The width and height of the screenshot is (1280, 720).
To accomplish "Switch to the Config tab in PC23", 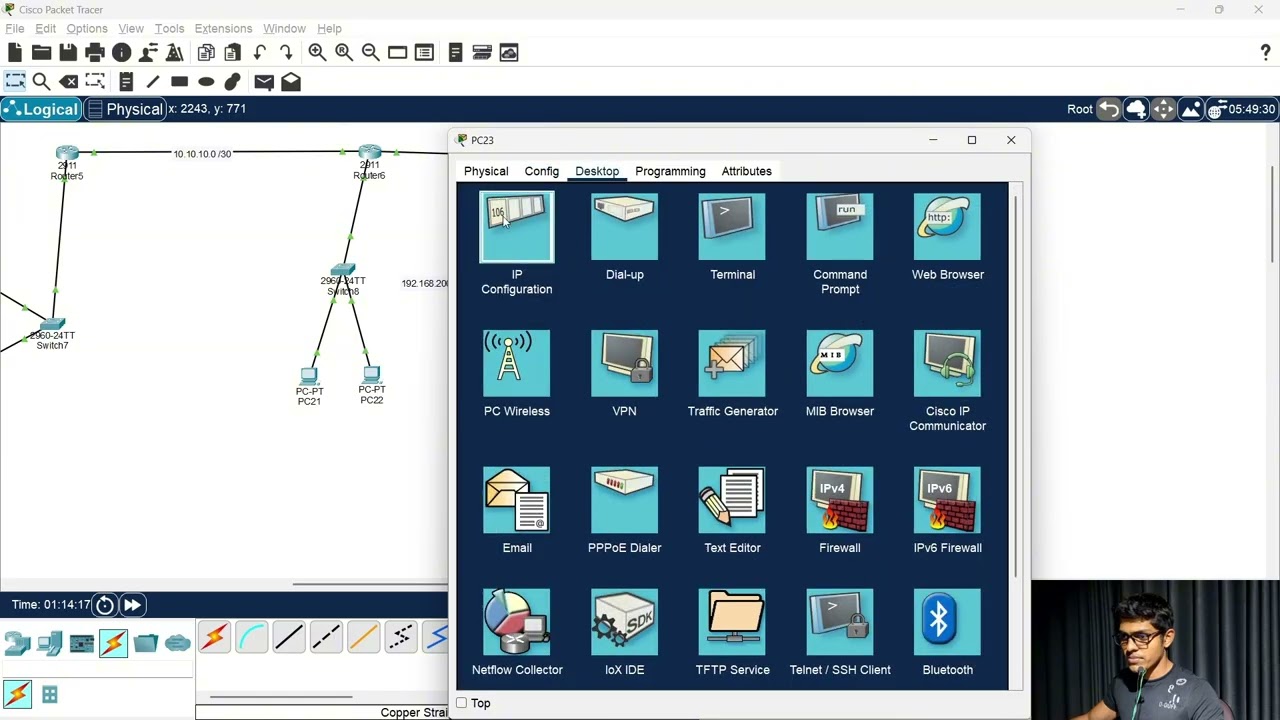I will (542, 171).
